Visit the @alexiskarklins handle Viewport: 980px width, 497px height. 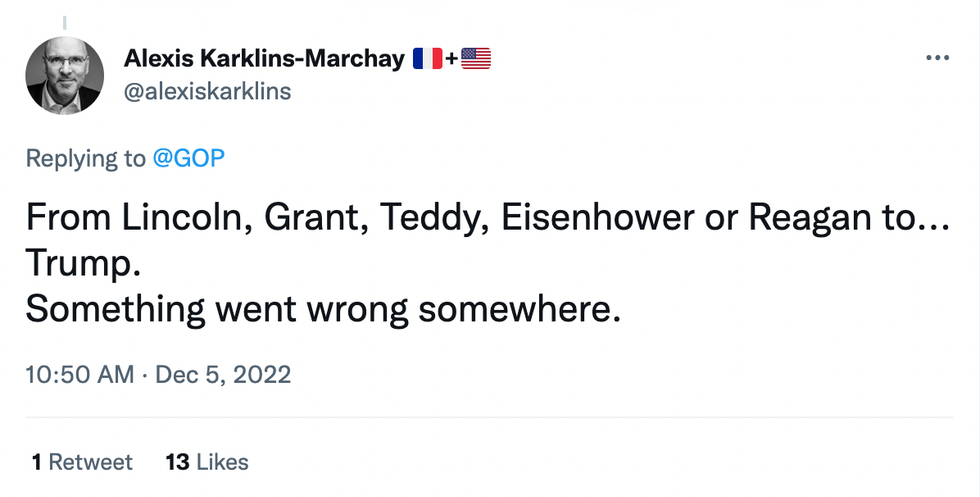[x=207, y=91]
